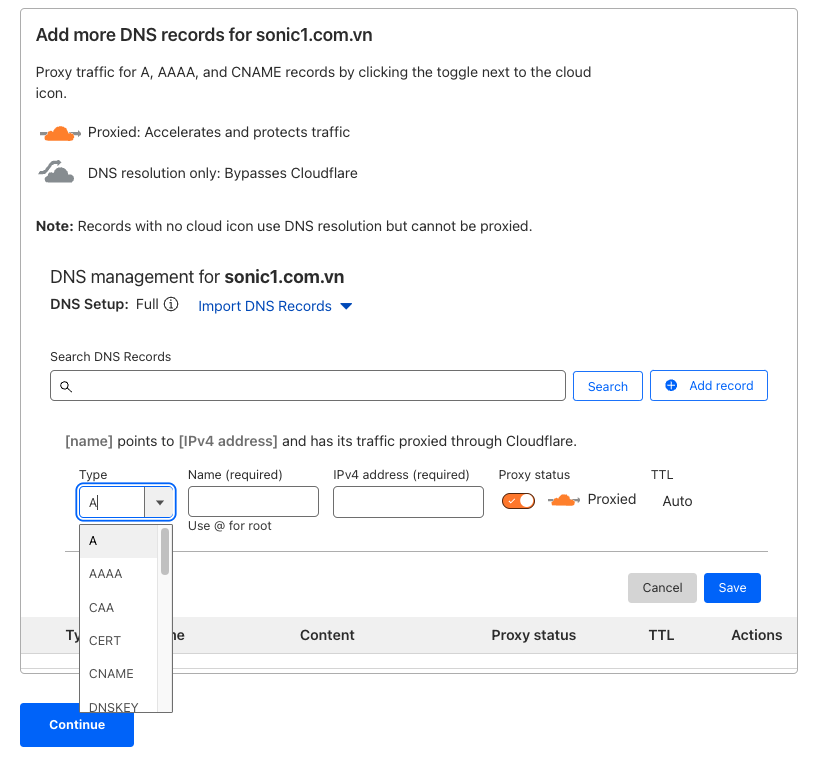Click the Add record button

pos(709,386)
